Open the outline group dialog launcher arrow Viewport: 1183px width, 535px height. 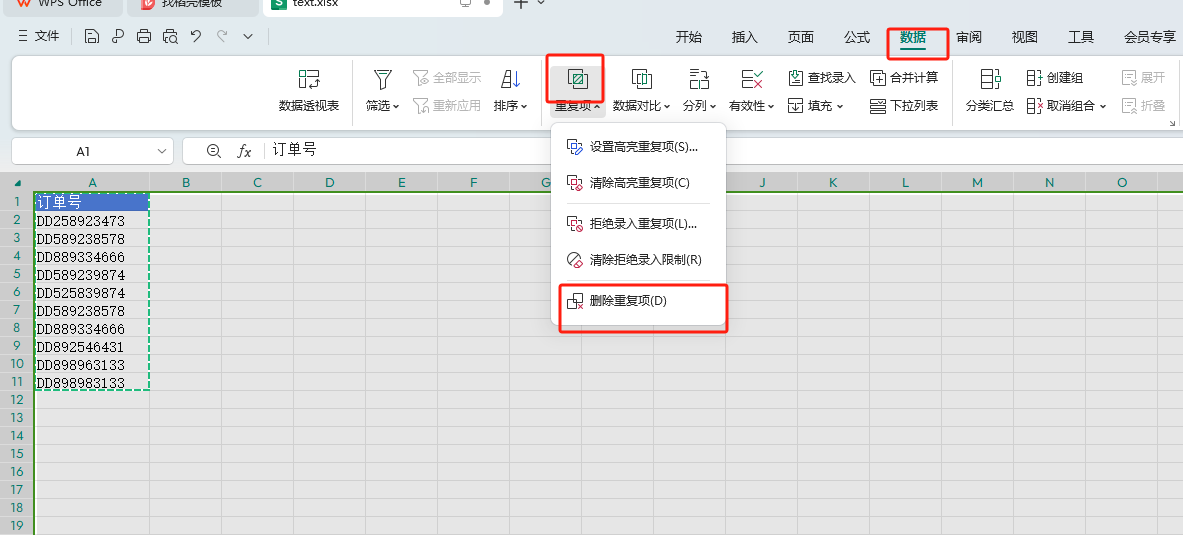coord(1172,124)
